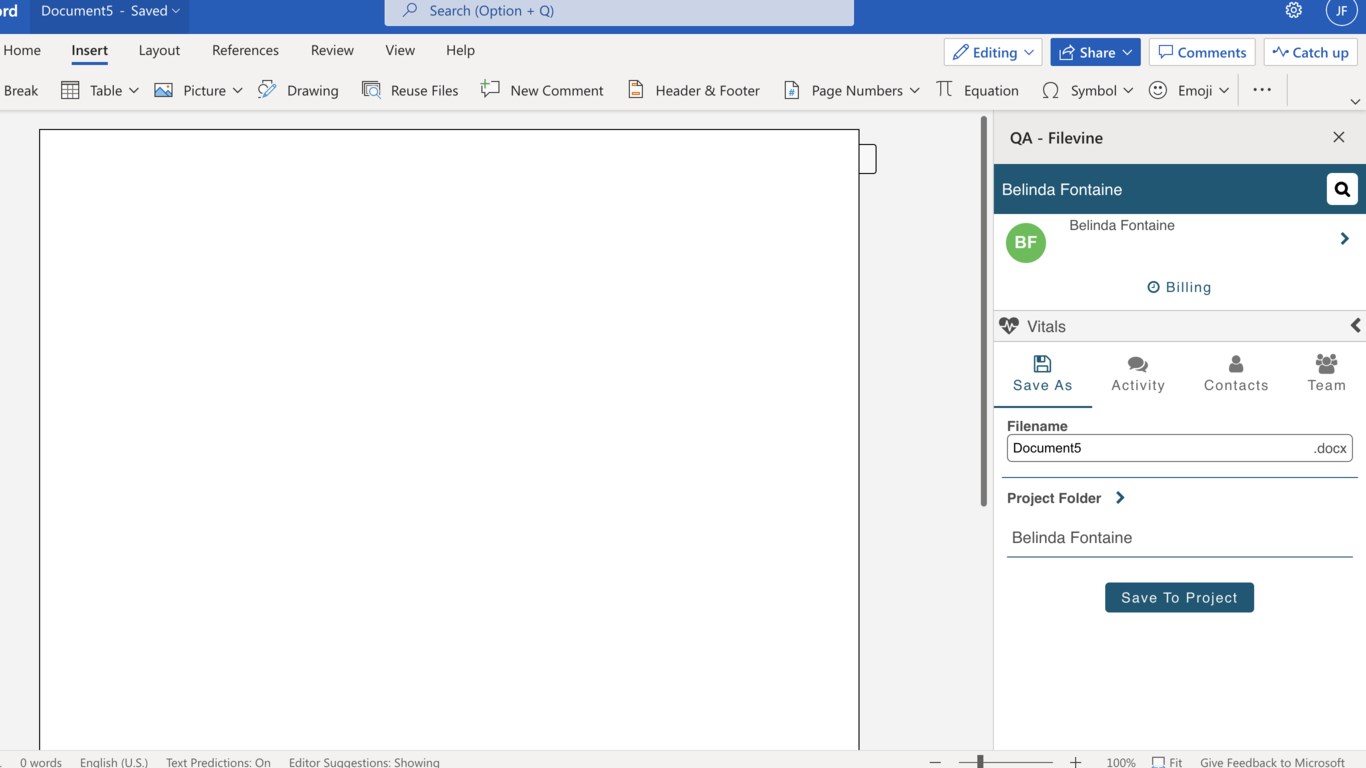Insert an Equation
This screenshot has height=768, width=1366.
pos(977,90)
